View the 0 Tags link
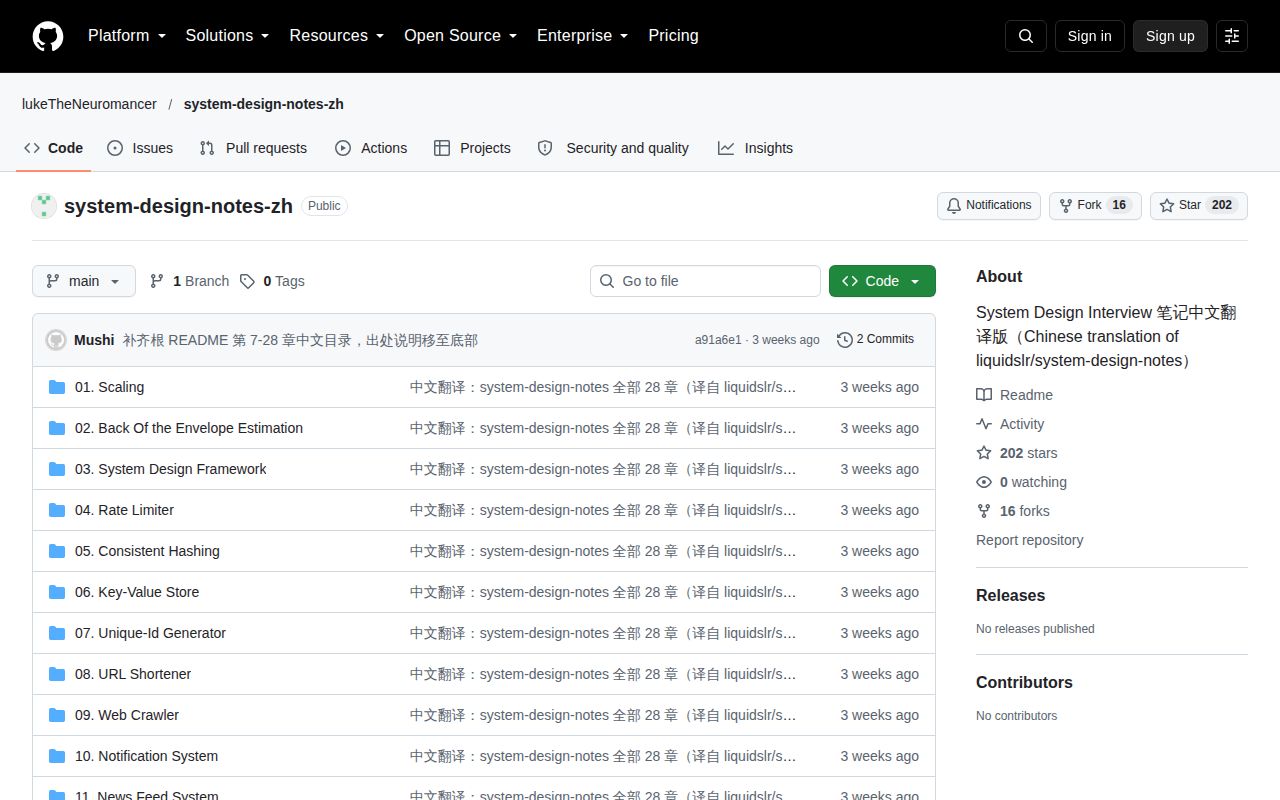 click(x=272, y=281)
